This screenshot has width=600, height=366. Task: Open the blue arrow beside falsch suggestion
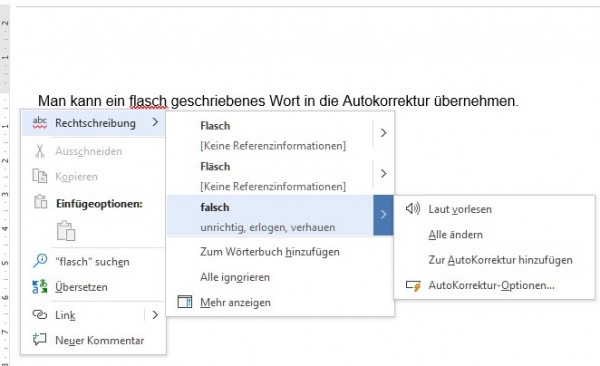click(x=383, y=215)
